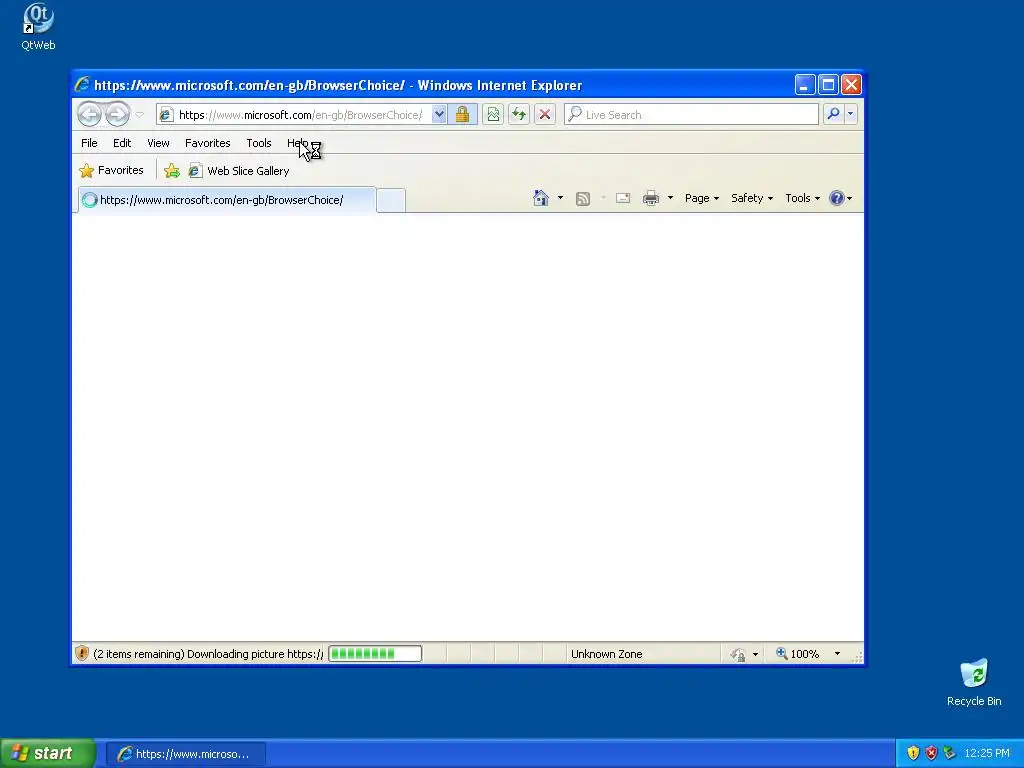Viewport: 1024px width, 768px height.
Task: Click the yellow security shield tray icon
Action: (x=913, y=753)
